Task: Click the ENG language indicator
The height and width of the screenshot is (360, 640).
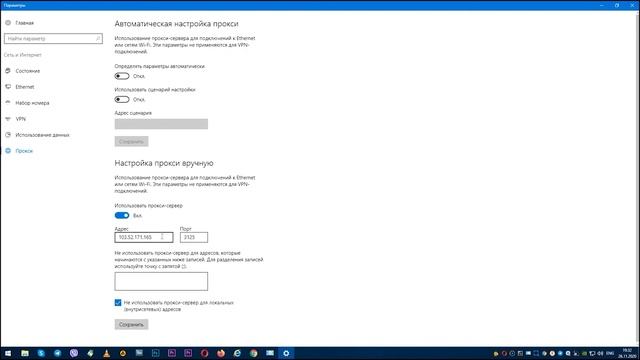Action: coord(610,353)
